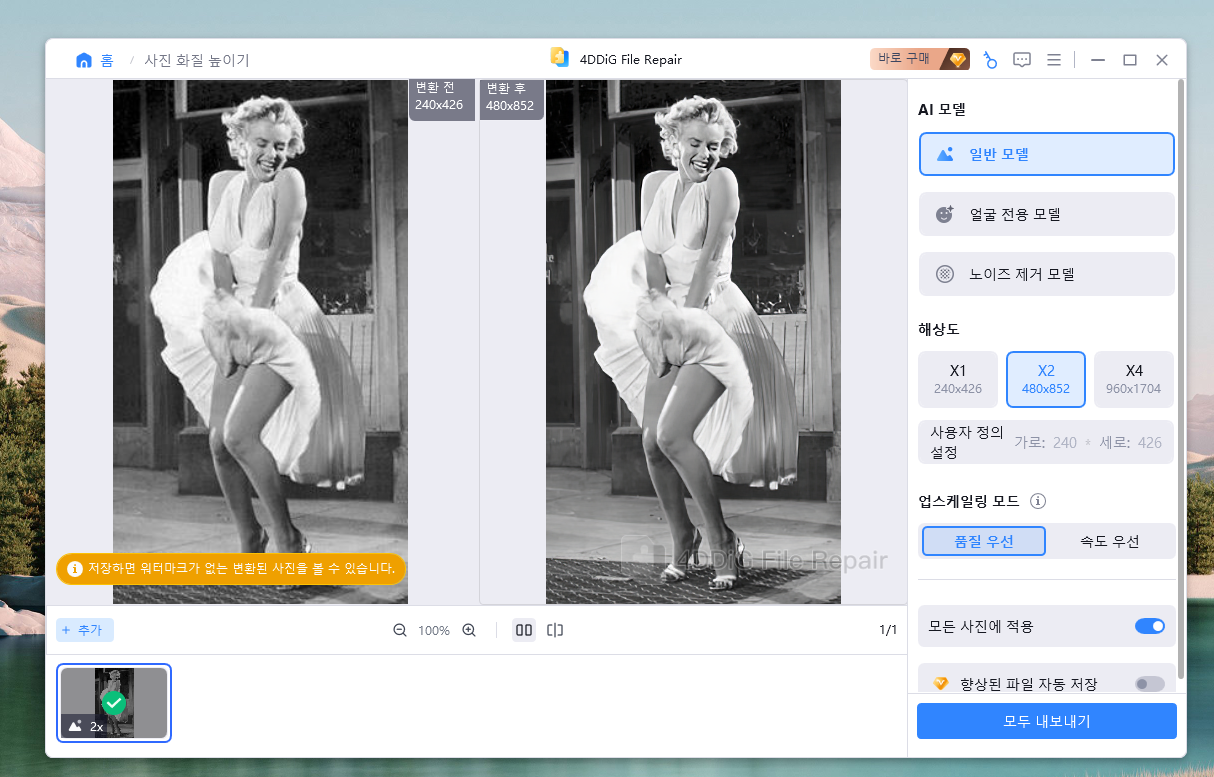
Task: Go to 홈 via the house icon
Action: click(84, 60)
